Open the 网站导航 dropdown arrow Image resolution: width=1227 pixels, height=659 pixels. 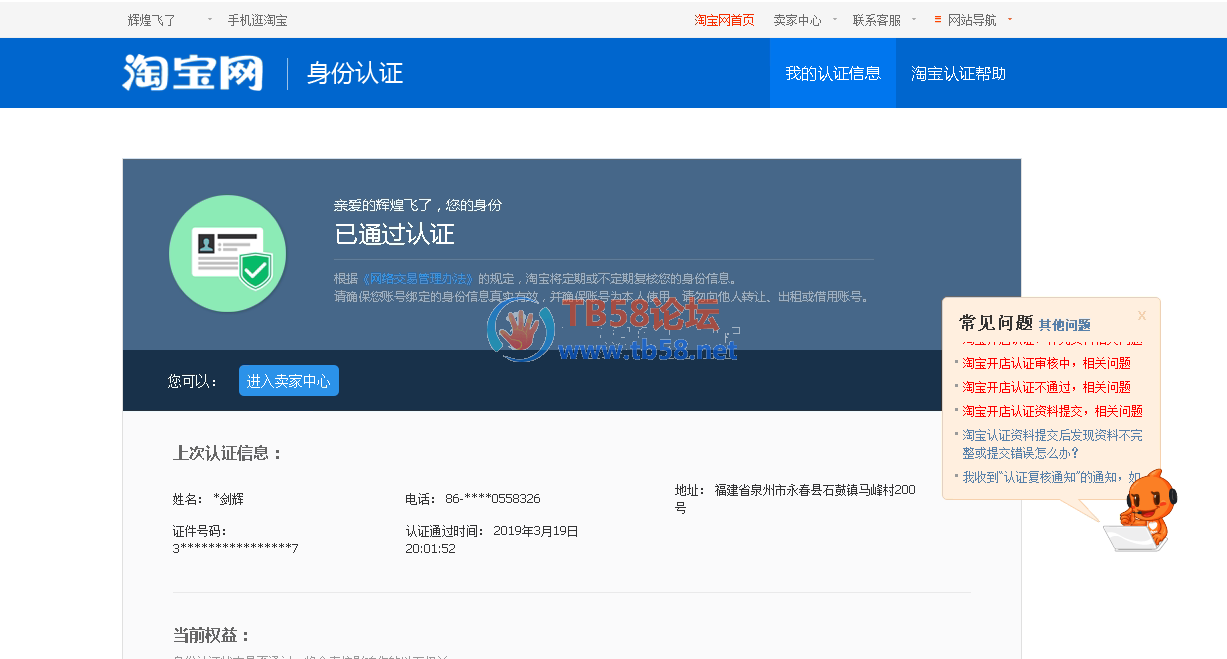tap(1010, 19)
